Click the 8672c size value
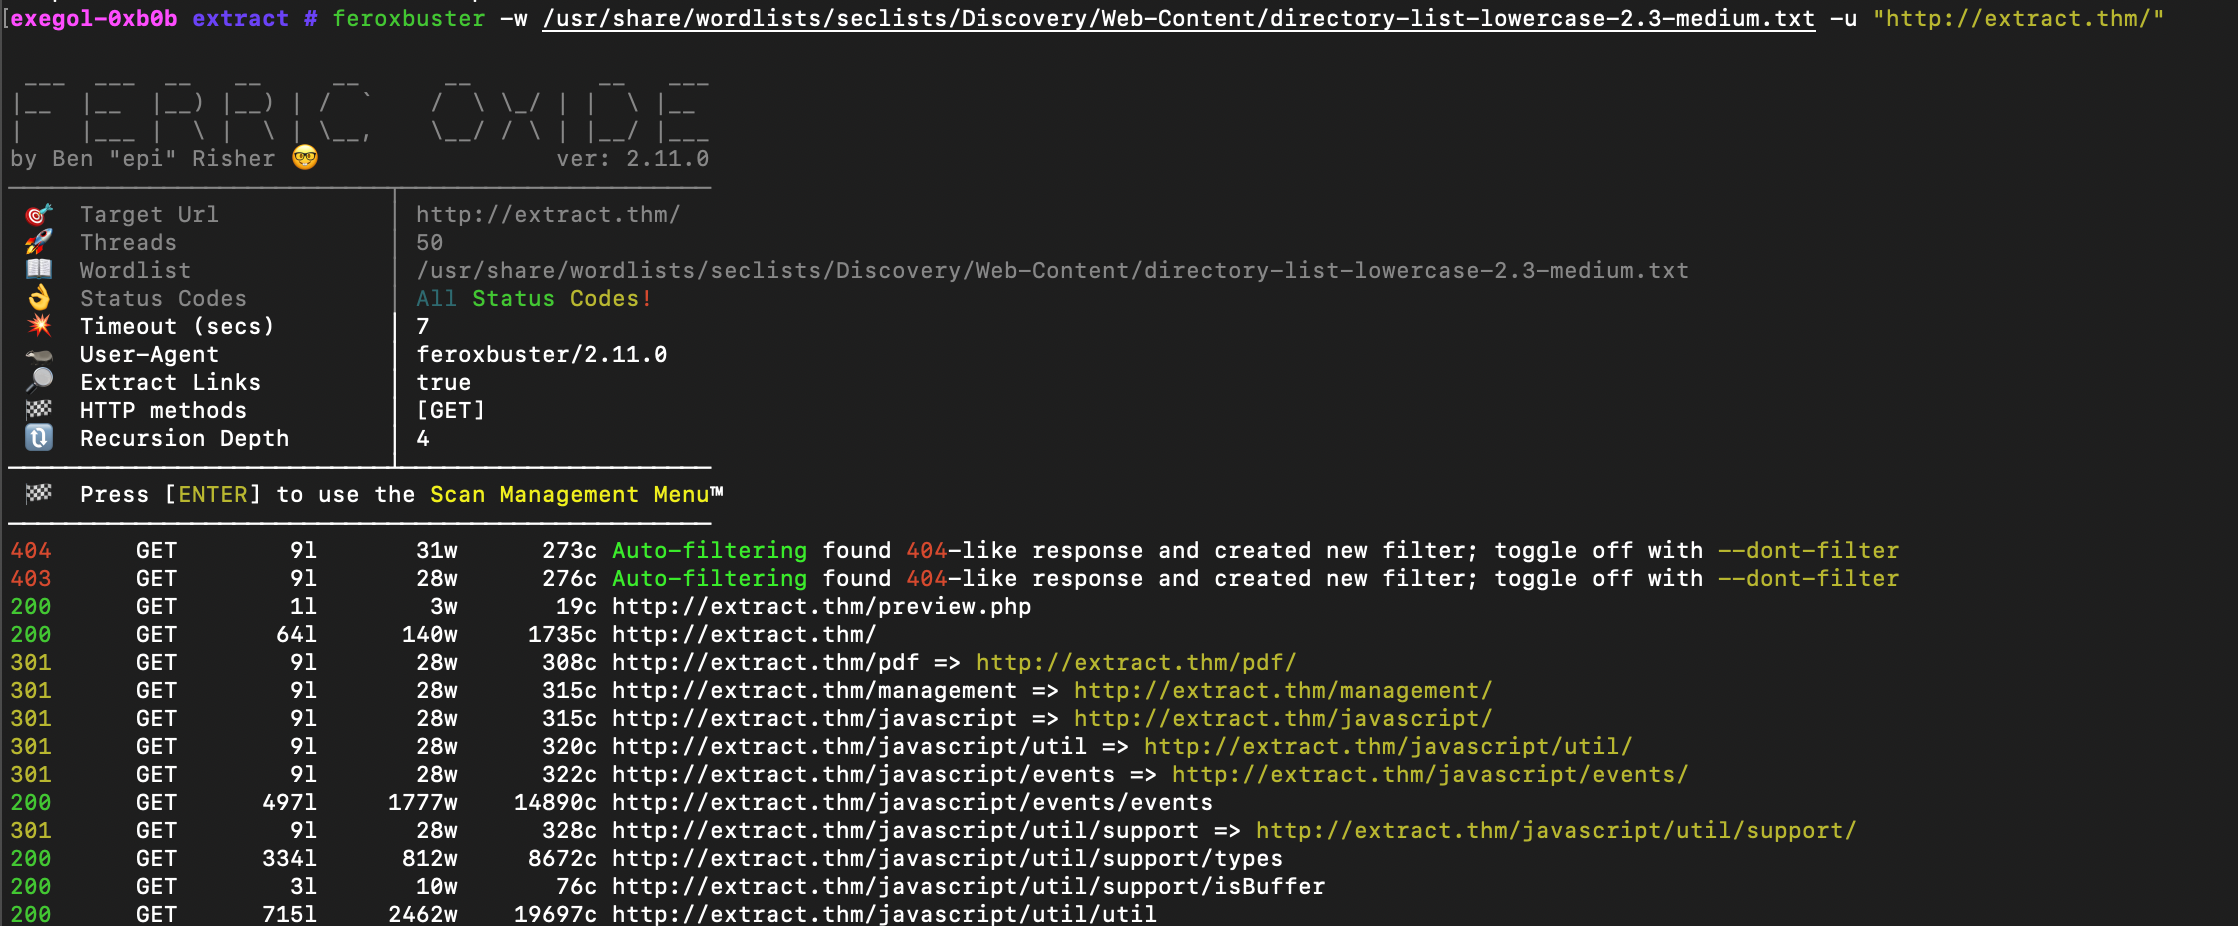This screenshot has width=2238, height=926. click(x=563, y=858)
